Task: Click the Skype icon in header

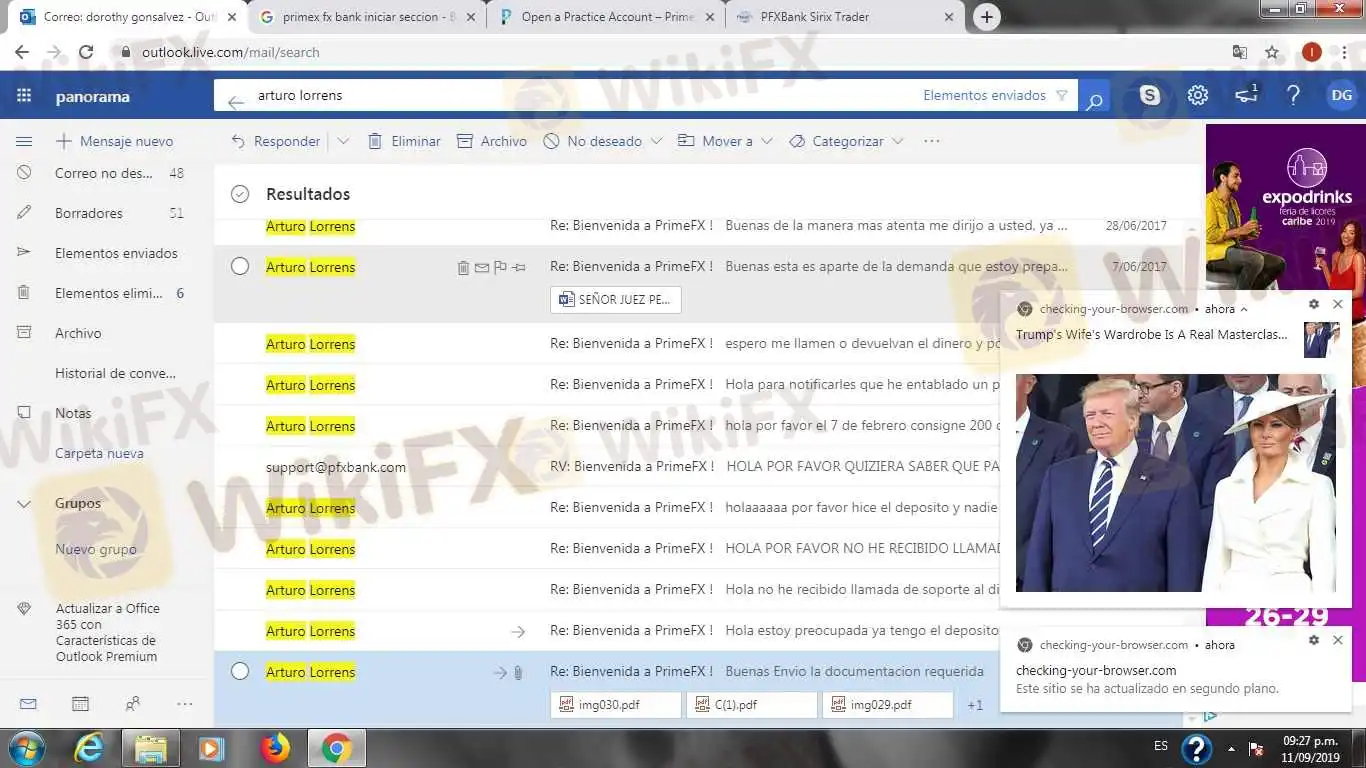Action: [x=1150, y=96]
